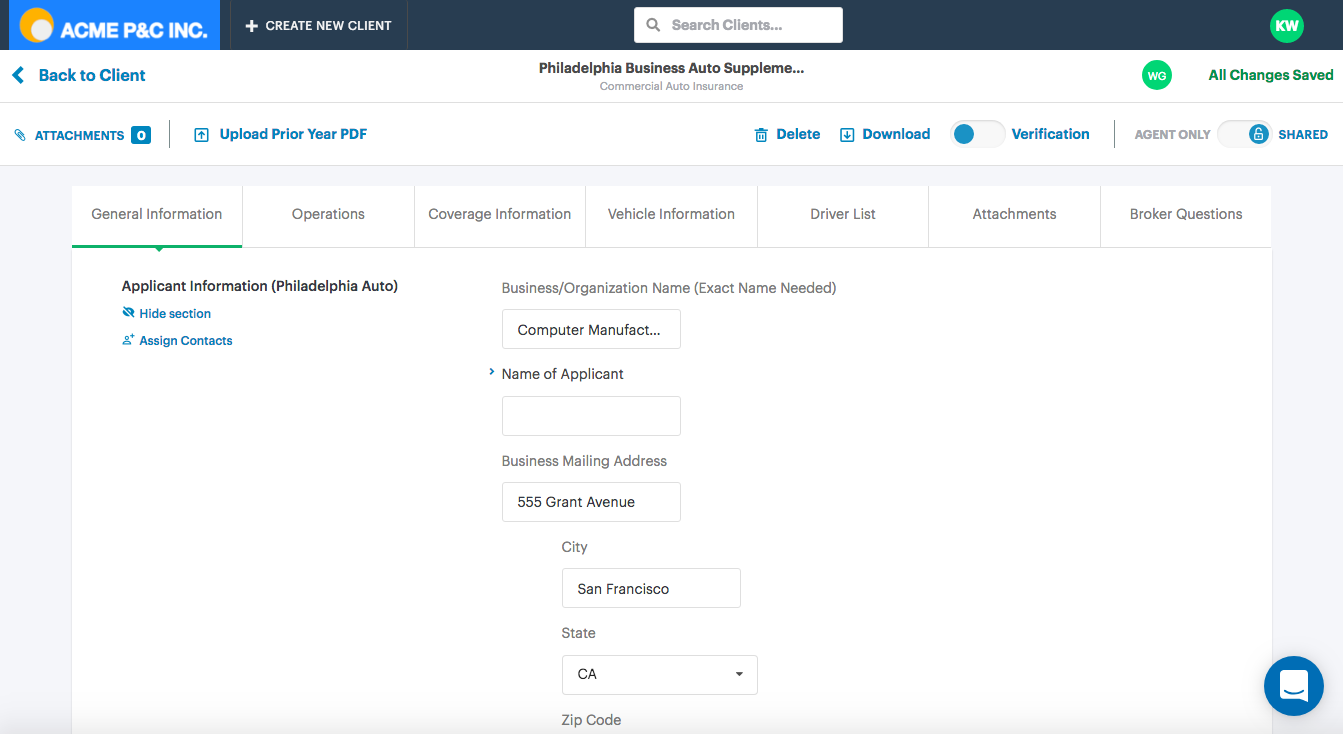This screenshot has height=734, width=1343.
Task: Click the Upload Prior Year PDF icon
Action: pos(201,135)
